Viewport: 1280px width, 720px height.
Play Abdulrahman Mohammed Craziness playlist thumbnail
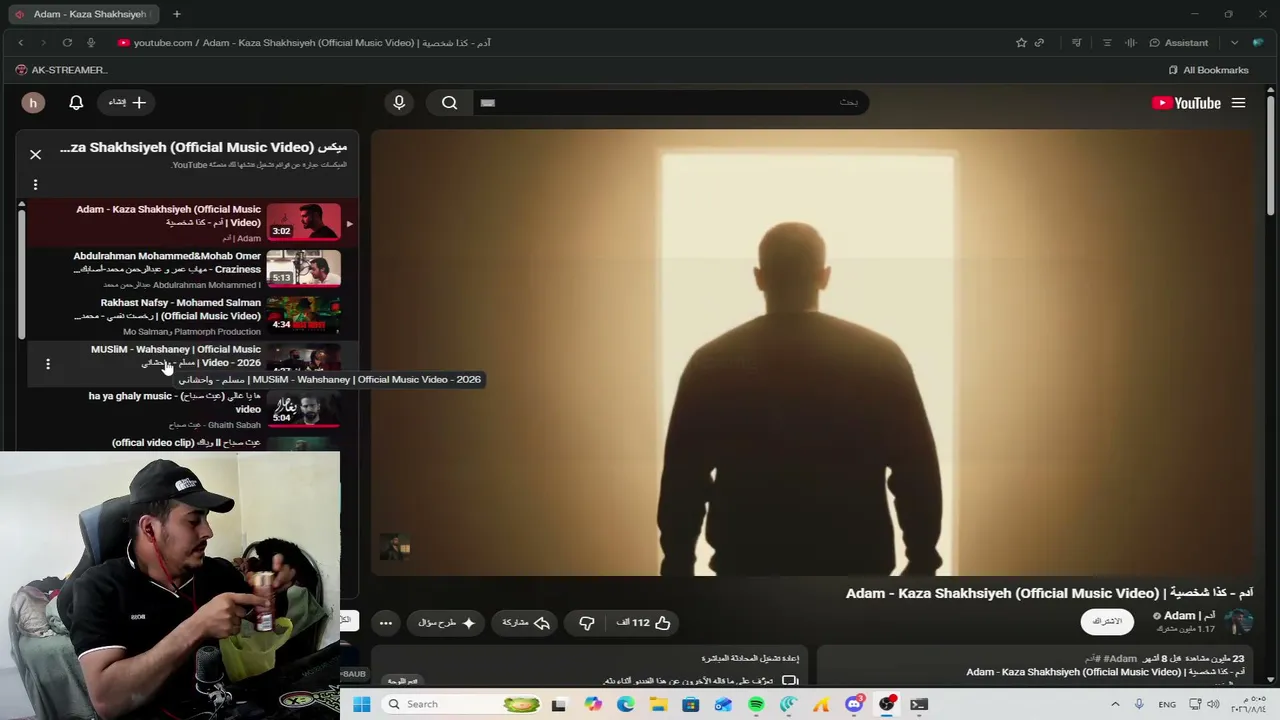click(x=303, y=269)
